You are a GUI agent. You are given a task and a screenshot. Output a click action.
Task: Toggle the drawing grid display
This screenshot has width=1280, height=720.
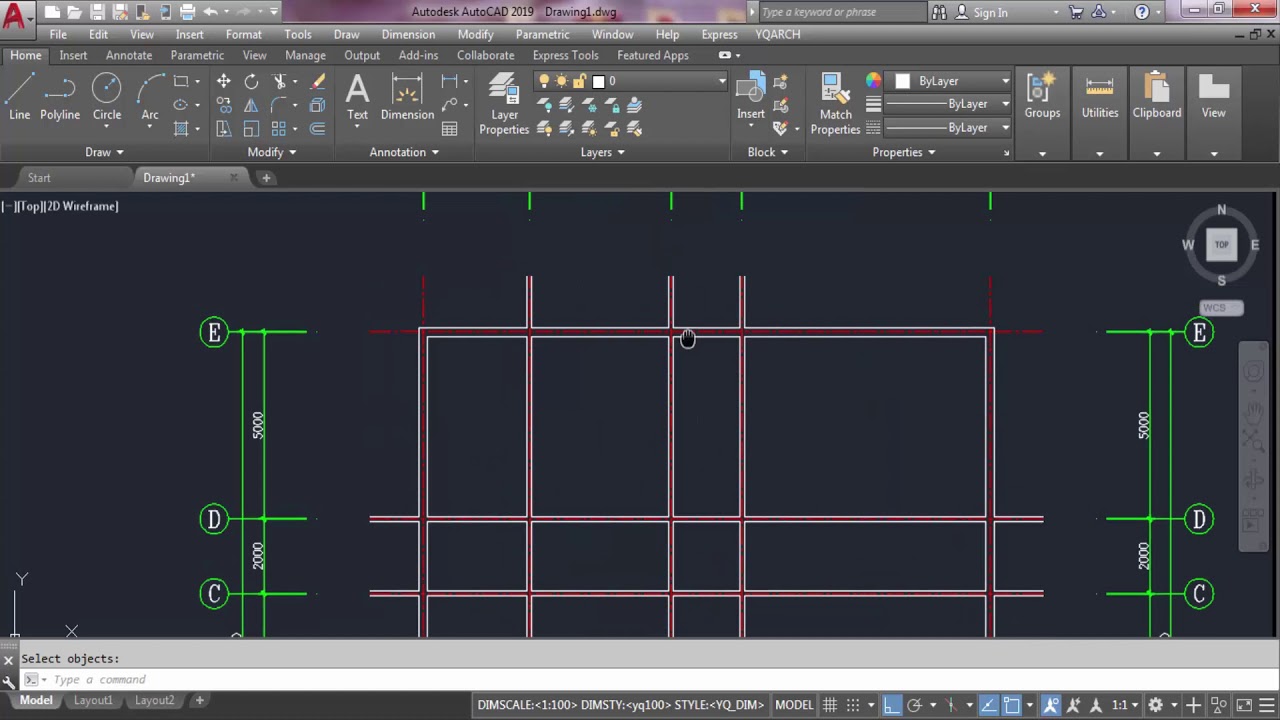tap(830, 705)
